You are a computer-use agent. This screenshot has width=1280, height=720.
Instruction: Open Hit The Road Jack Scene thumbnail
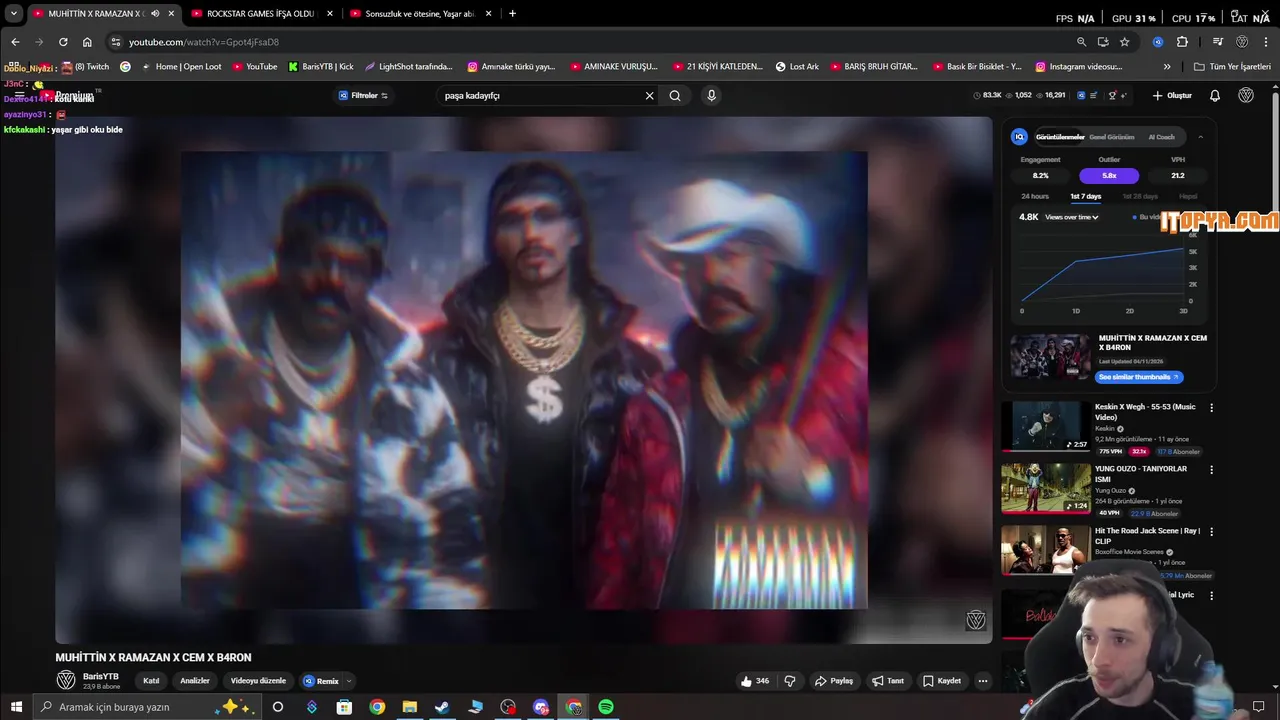[x=1046, y=550]
